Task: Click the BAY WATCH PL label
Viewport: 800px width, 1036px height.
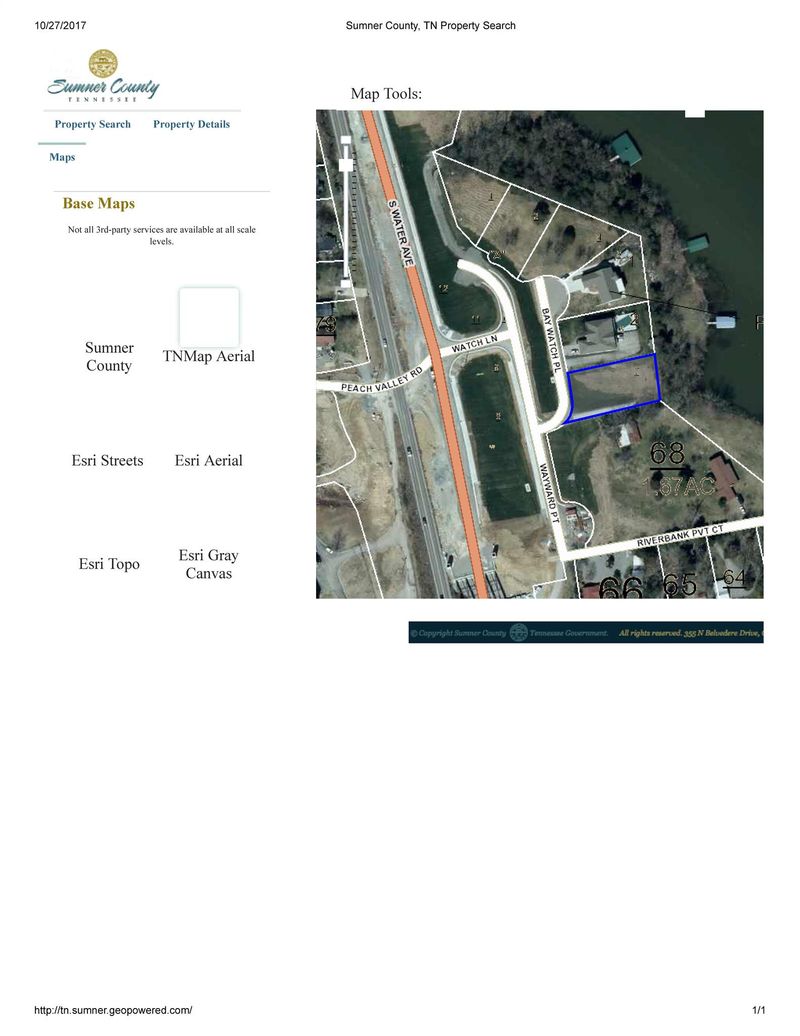Action: (x=551, y=341)
